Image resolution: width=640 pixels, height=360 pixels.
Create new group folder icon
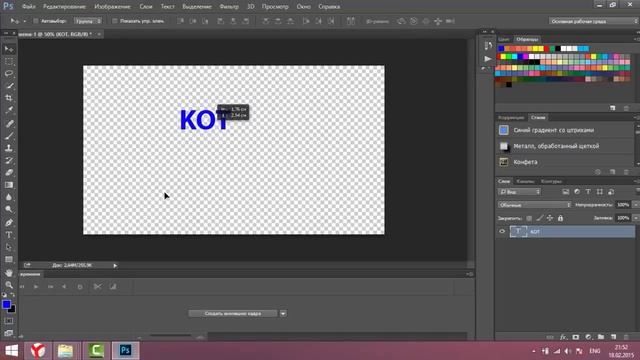pos(601,337)
